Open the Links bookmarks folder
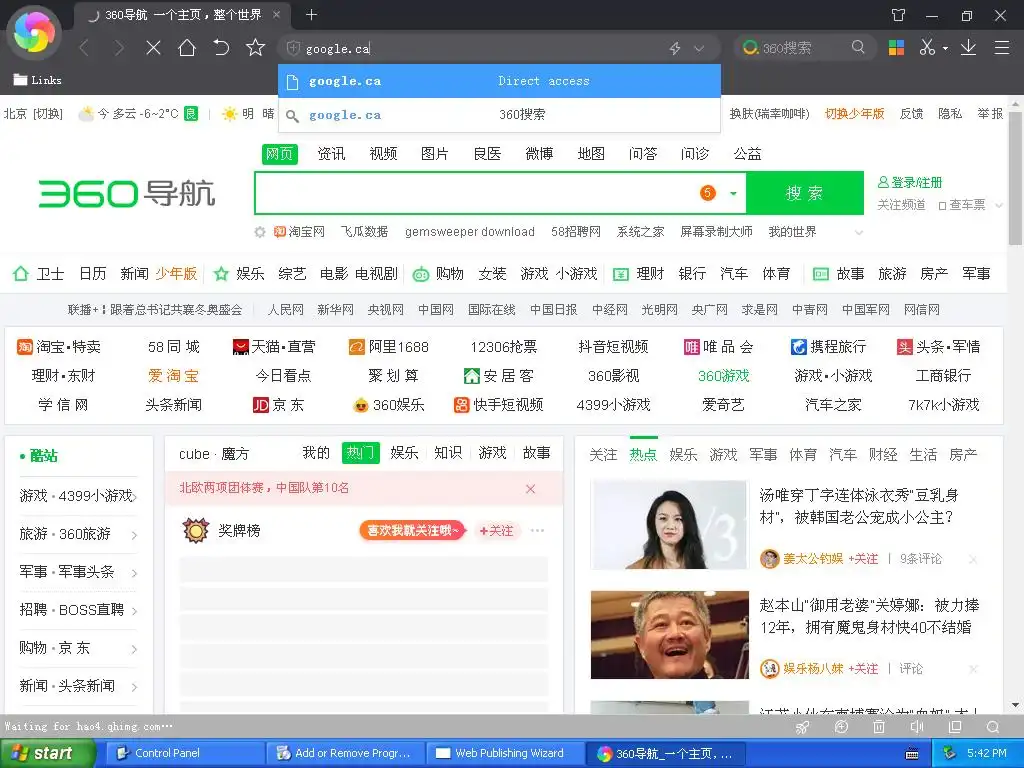1024x768 pixels. click(x=38, y=80)
